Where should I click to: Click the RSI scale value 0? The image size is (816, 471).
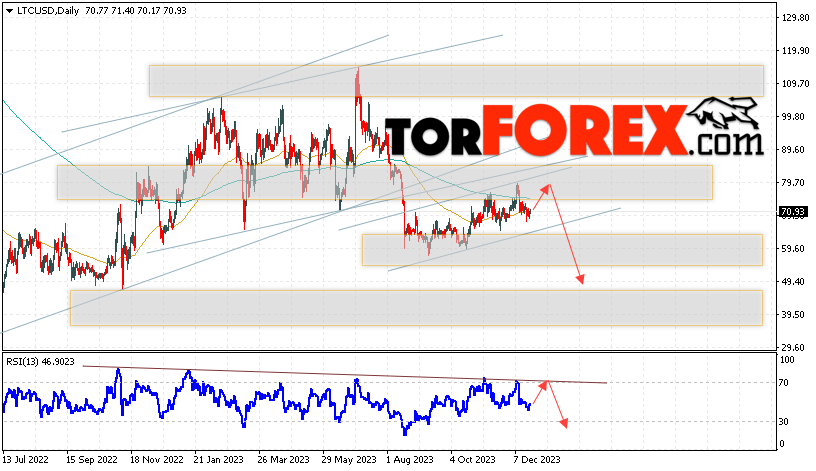(782, 444)
